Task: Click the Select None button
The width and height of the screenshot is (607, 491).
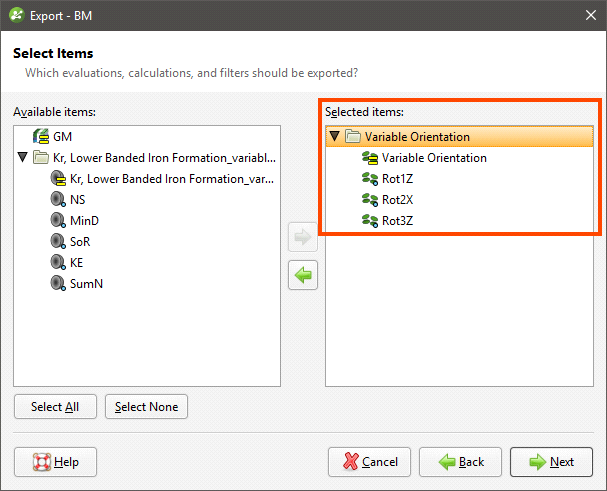Action: [x=146, y=407]
